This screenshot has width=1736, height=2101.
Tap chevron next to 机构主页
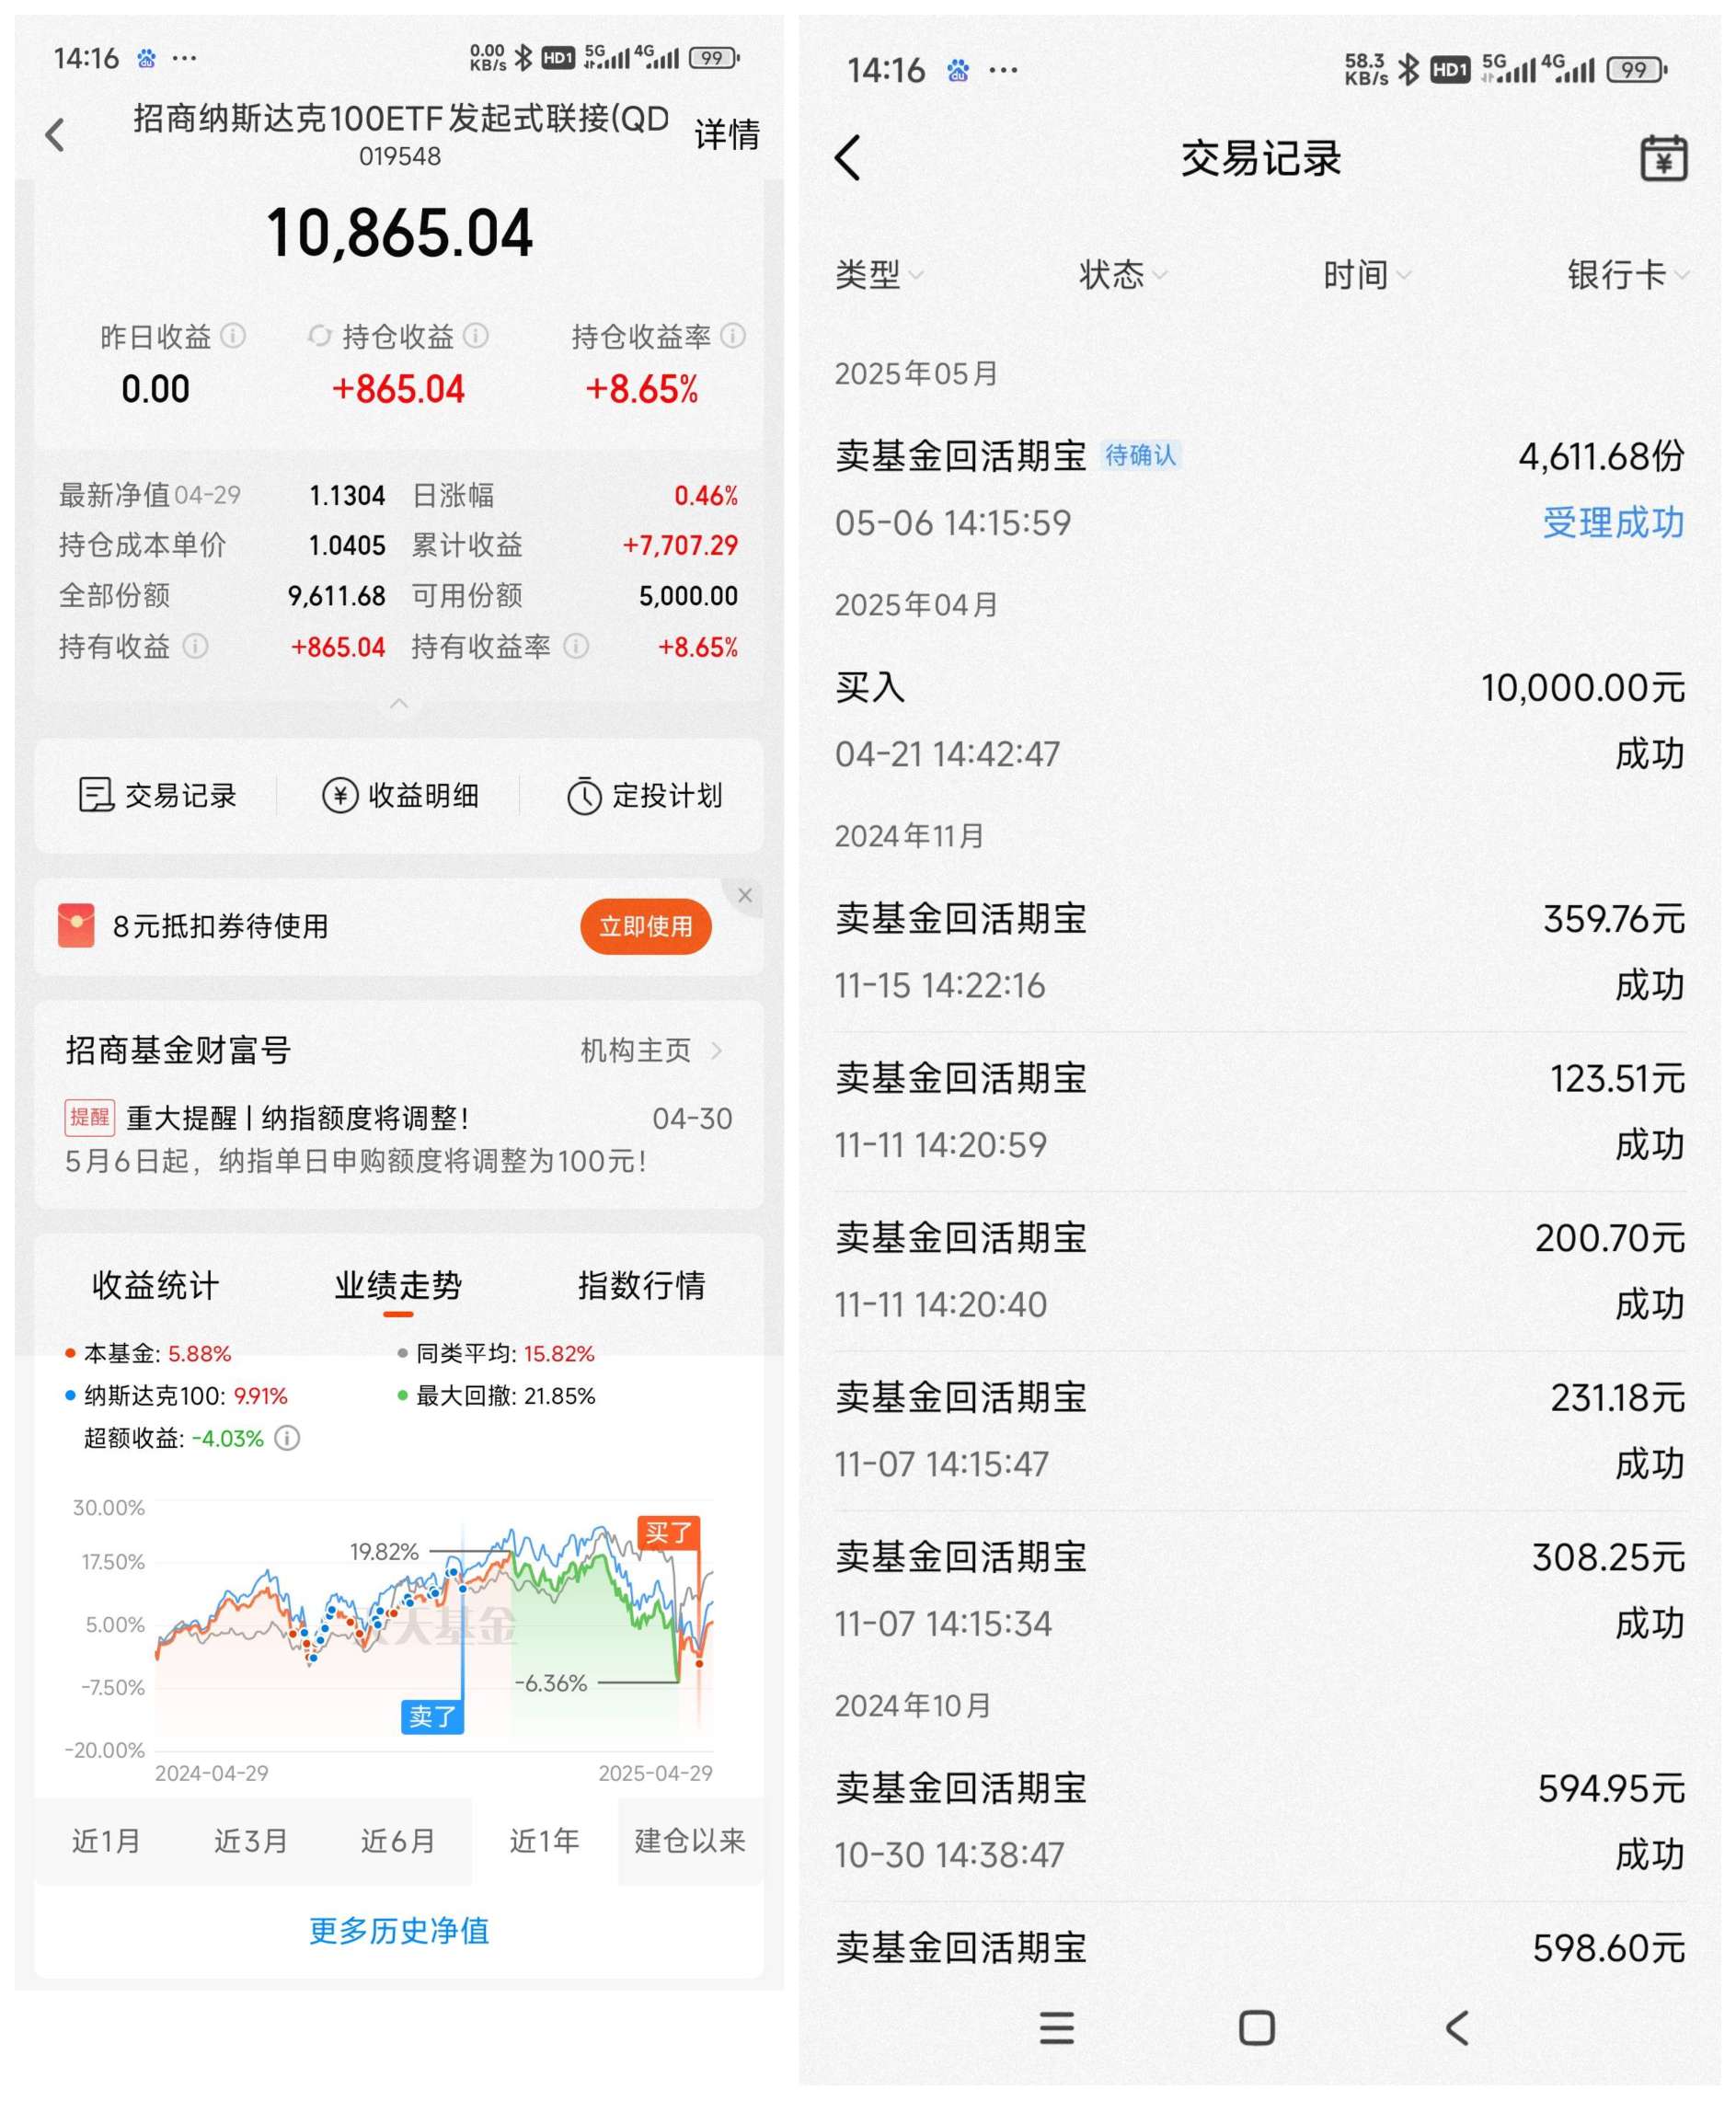click(x=716, y=1050)
